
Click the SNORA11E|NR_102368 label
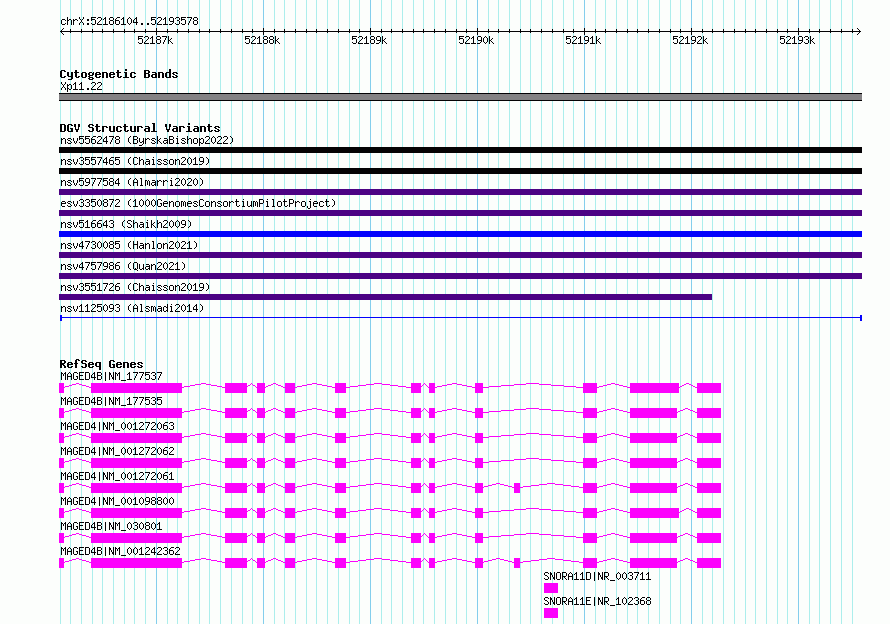(x=597, y=601)
